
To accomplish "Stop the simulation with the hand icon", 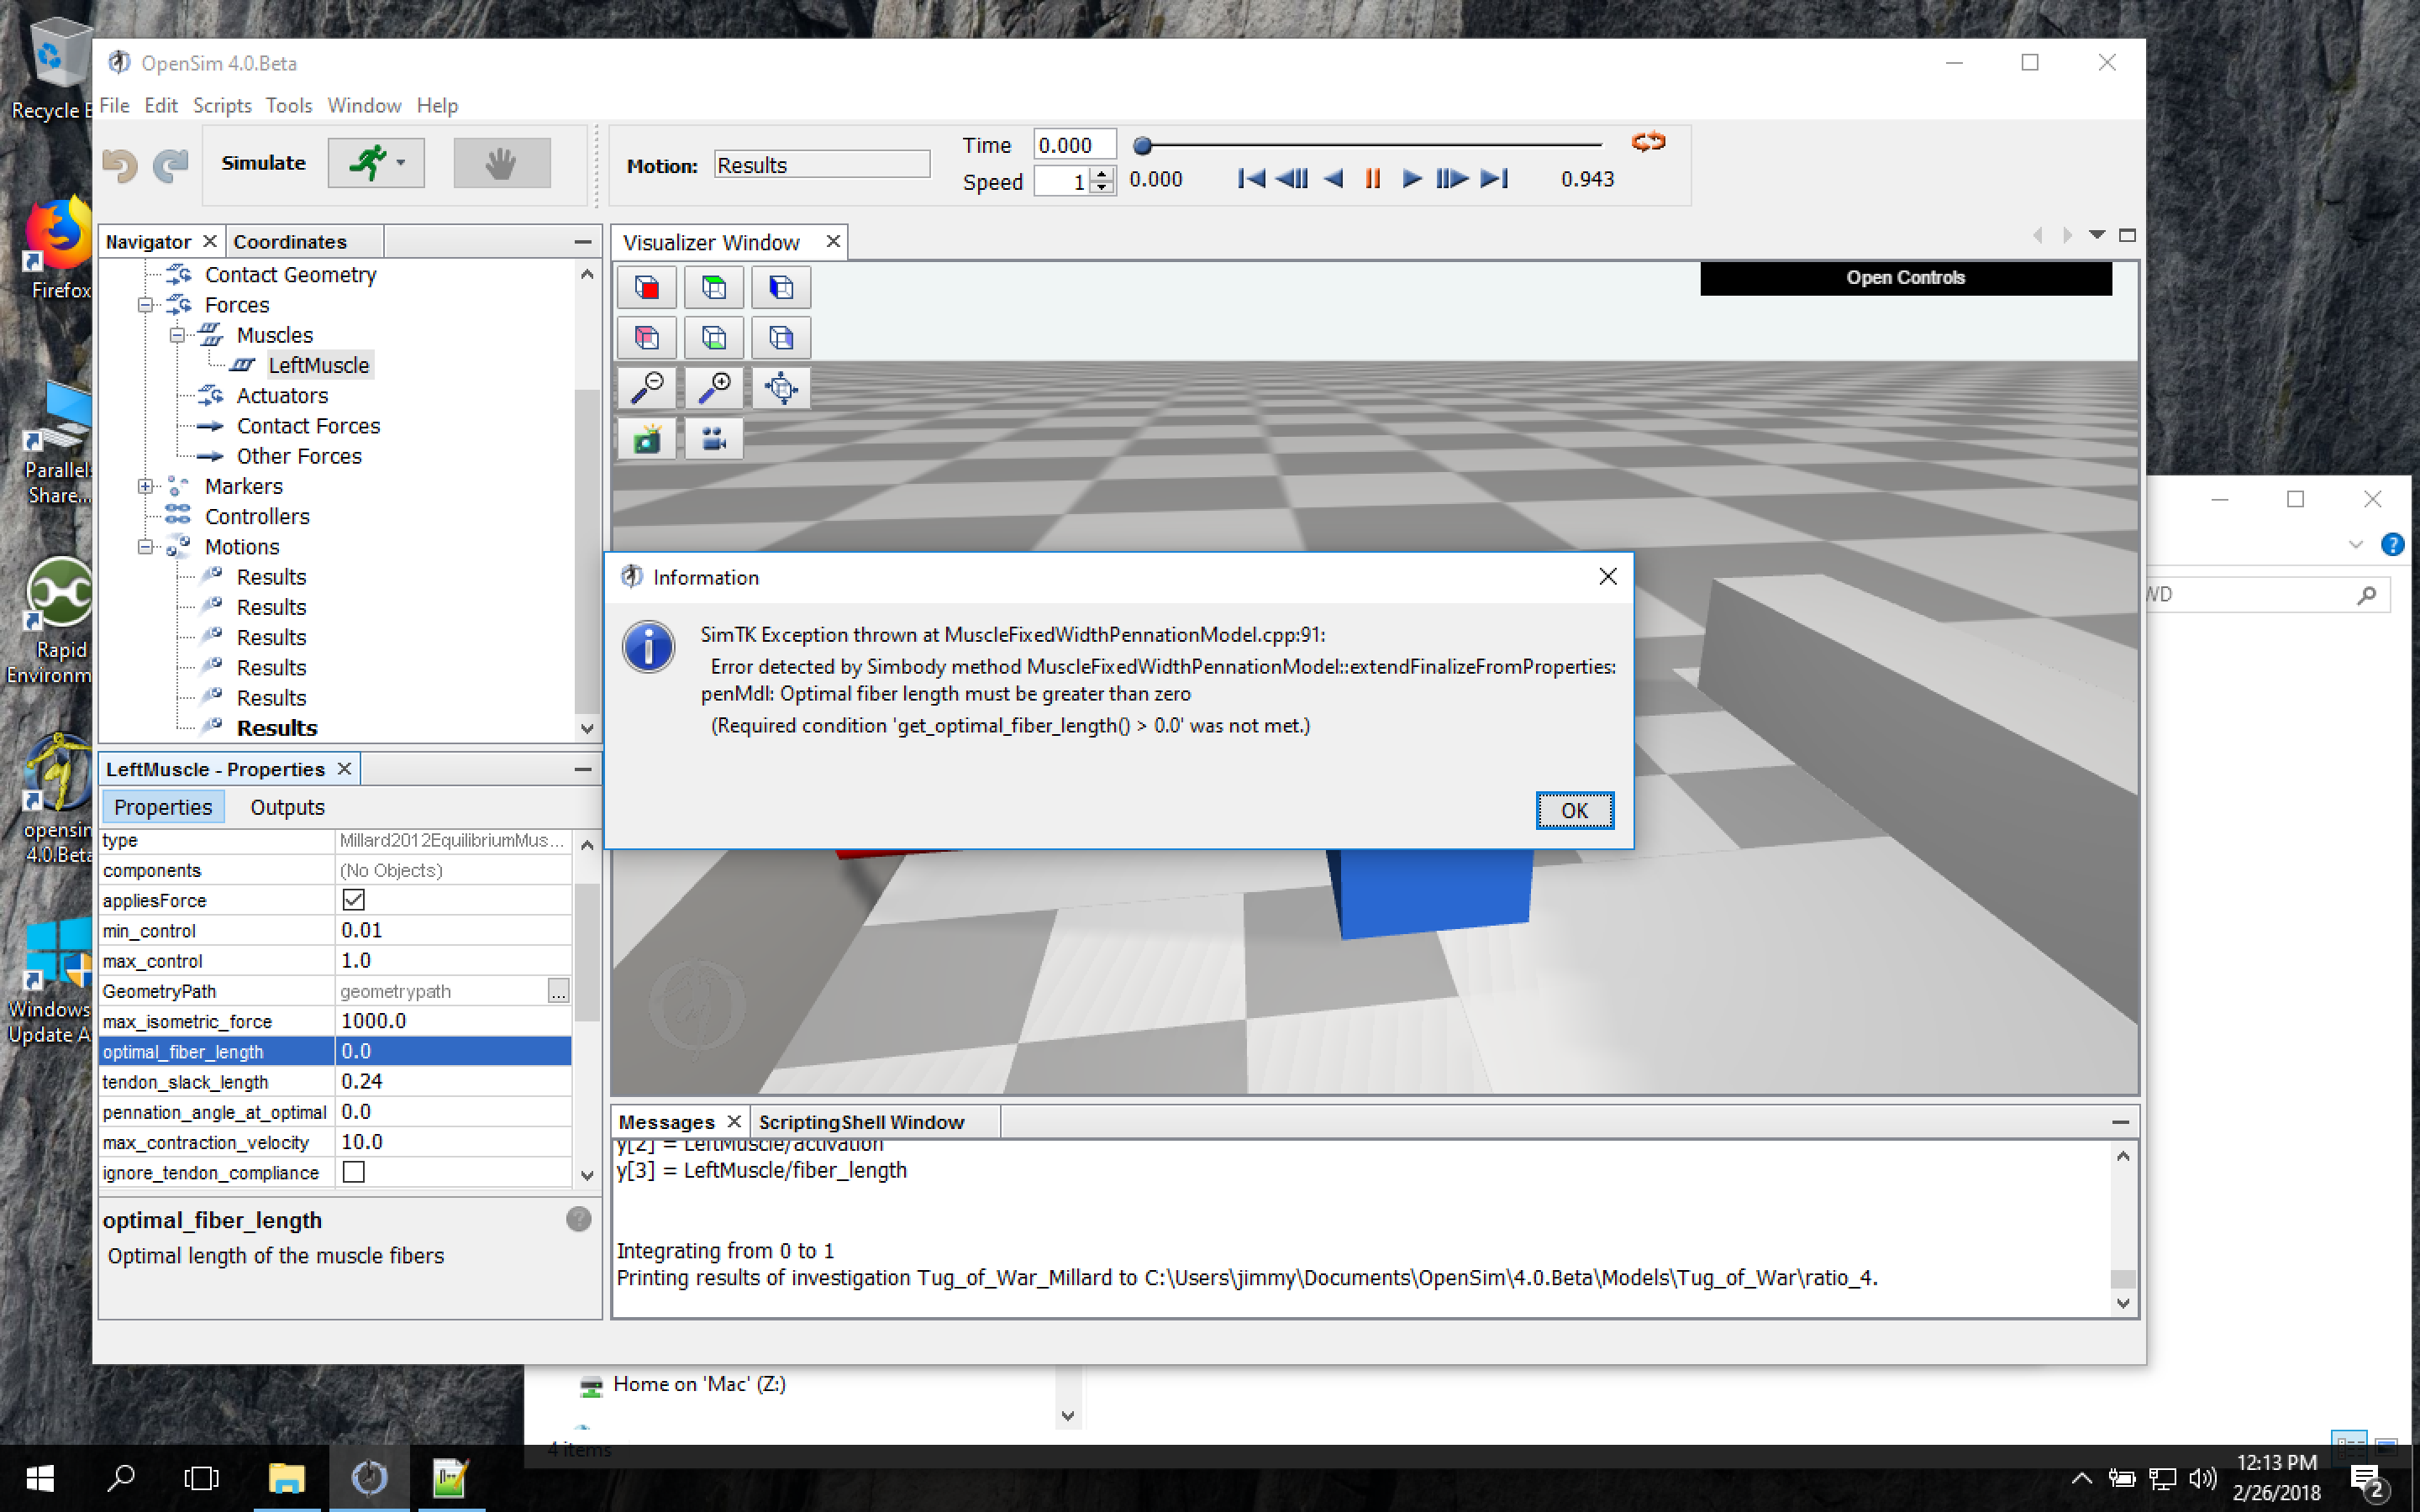I will pos(502,162).
